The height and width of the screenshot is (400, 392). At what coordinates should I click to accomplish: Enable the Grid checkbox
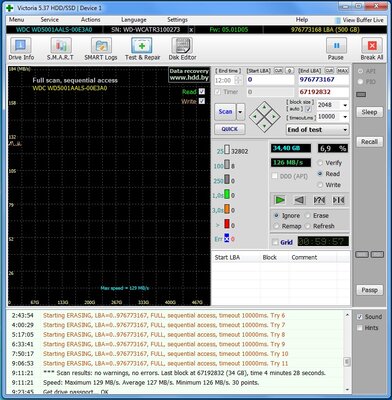pyautogui.click(x=275, y=242)
